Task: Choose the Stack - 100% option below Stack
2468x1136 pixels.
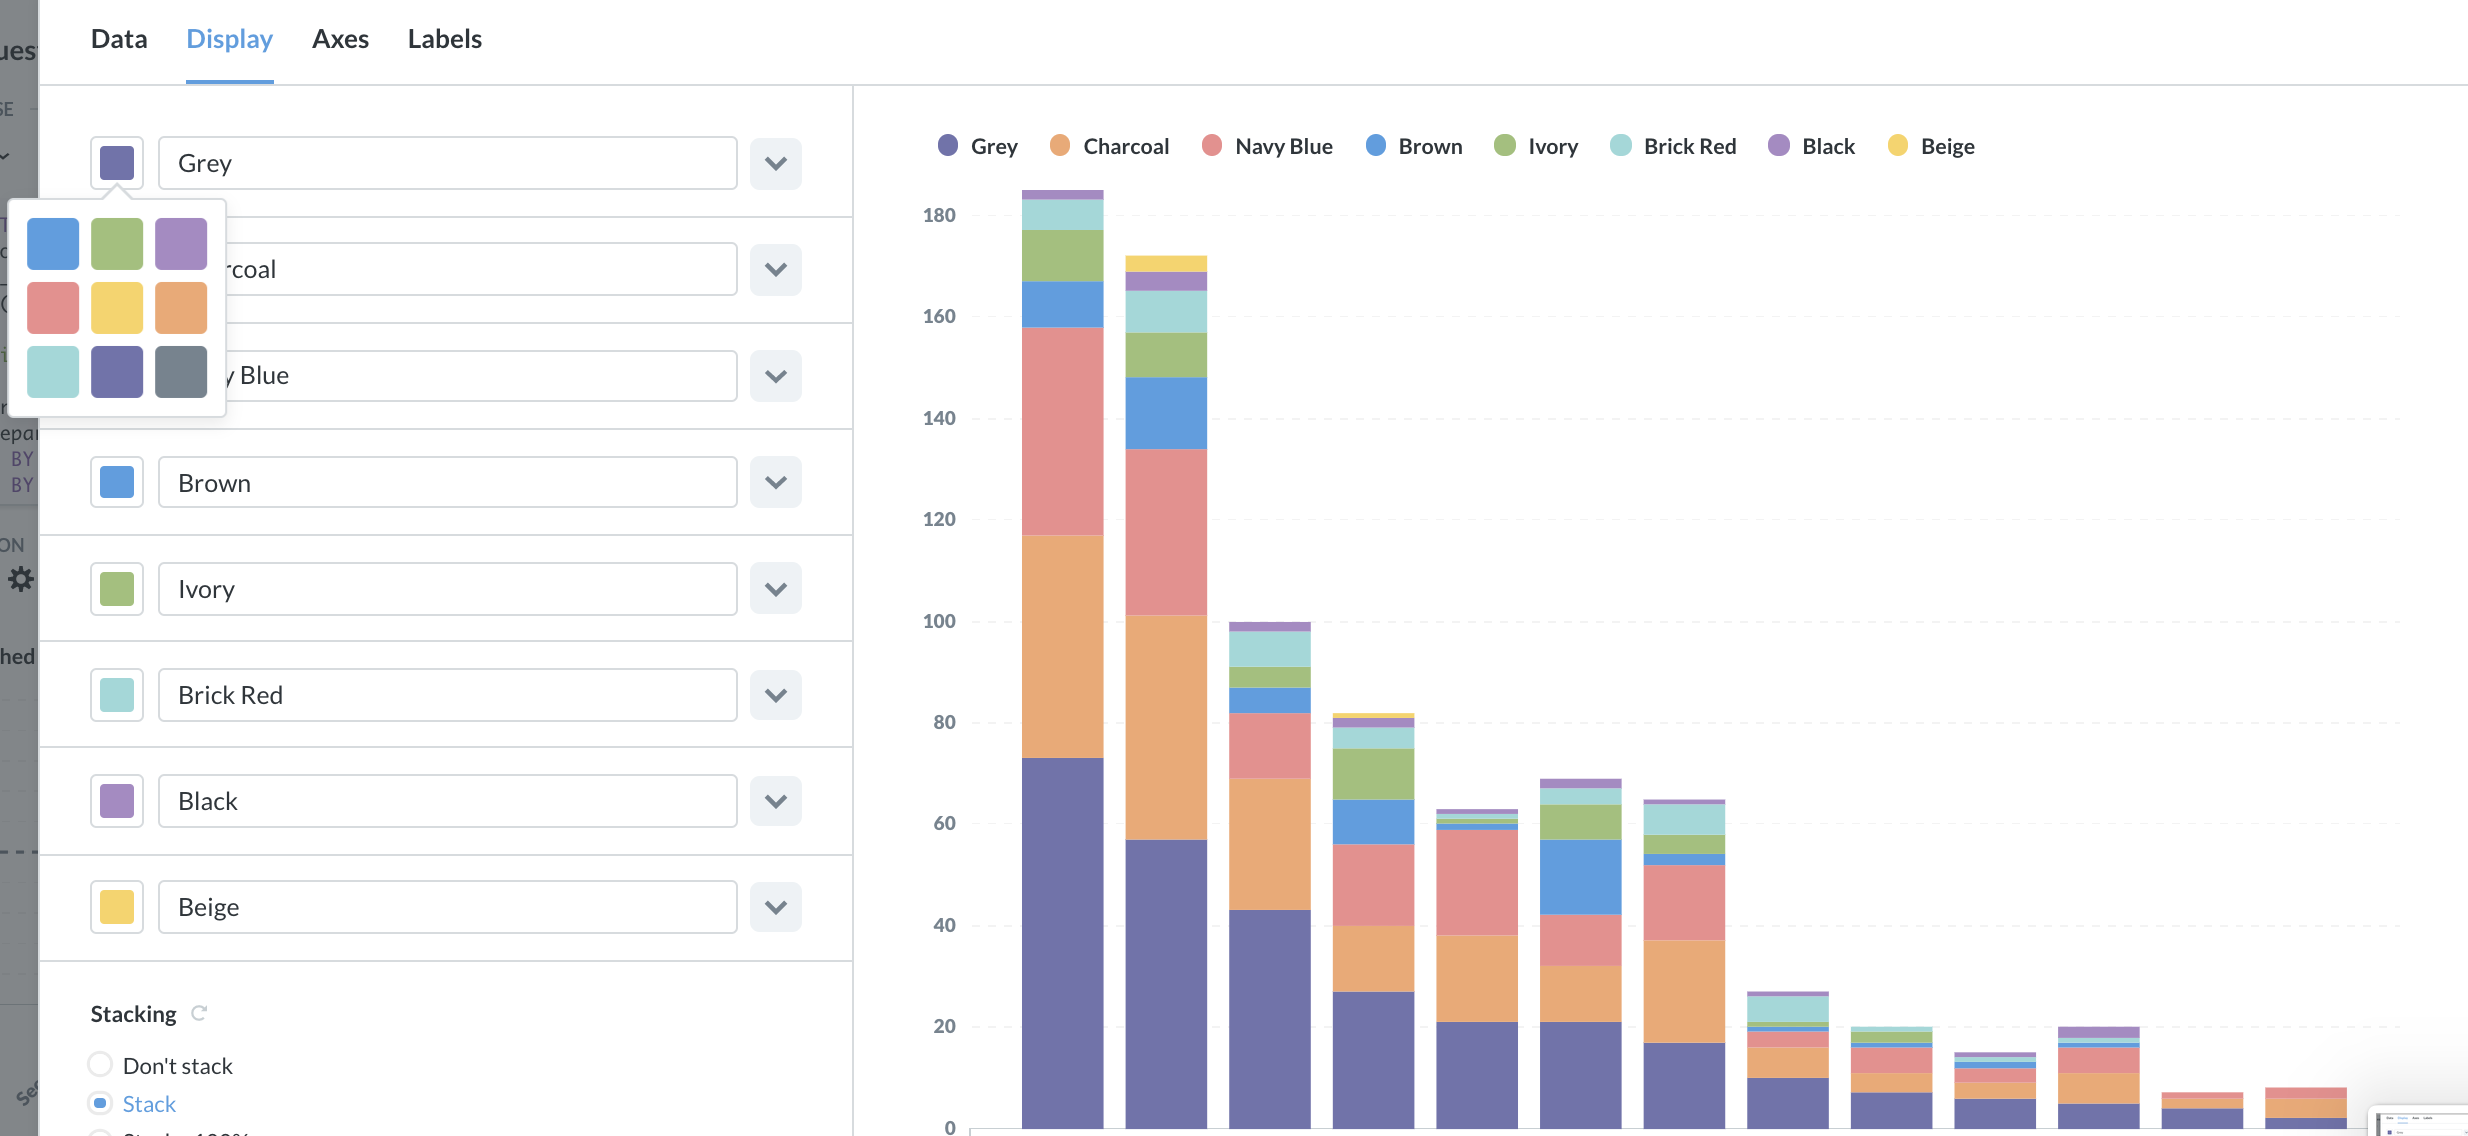Action: pyautogui.click(x=99, y=1133)
